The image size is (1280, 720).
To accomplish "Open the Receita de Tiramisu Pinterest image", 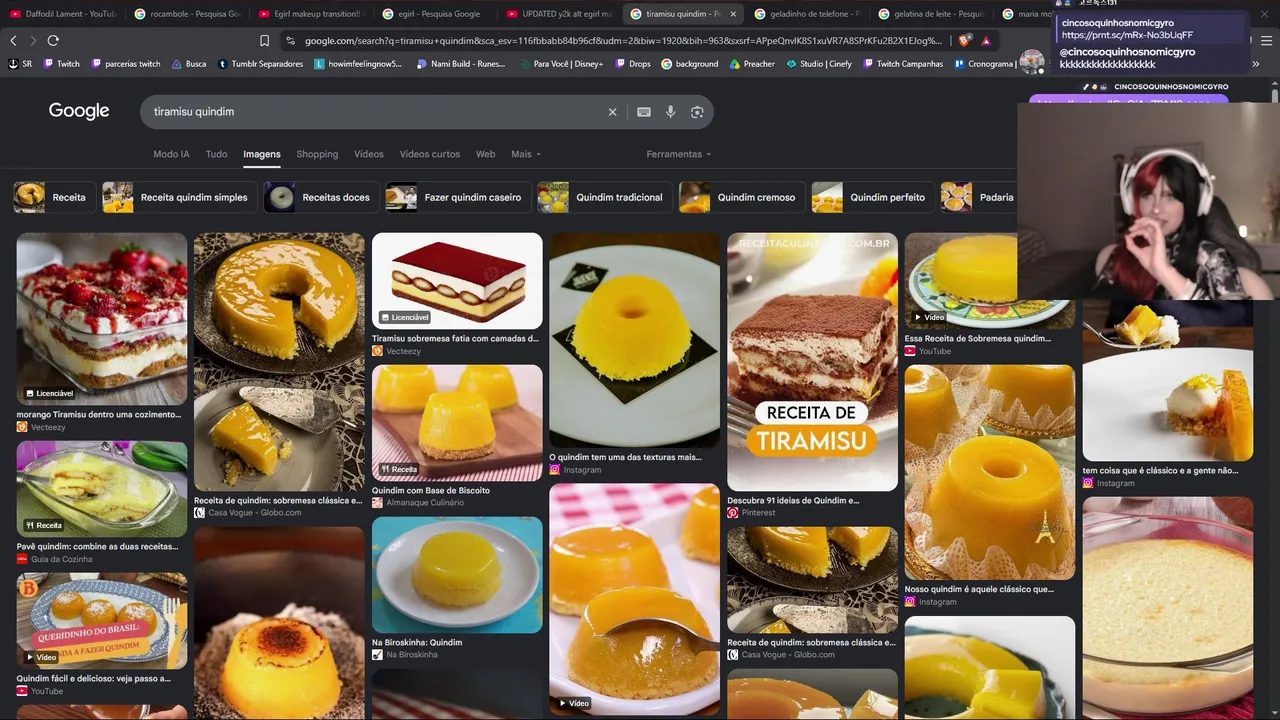I will click(x=812, y=362).
